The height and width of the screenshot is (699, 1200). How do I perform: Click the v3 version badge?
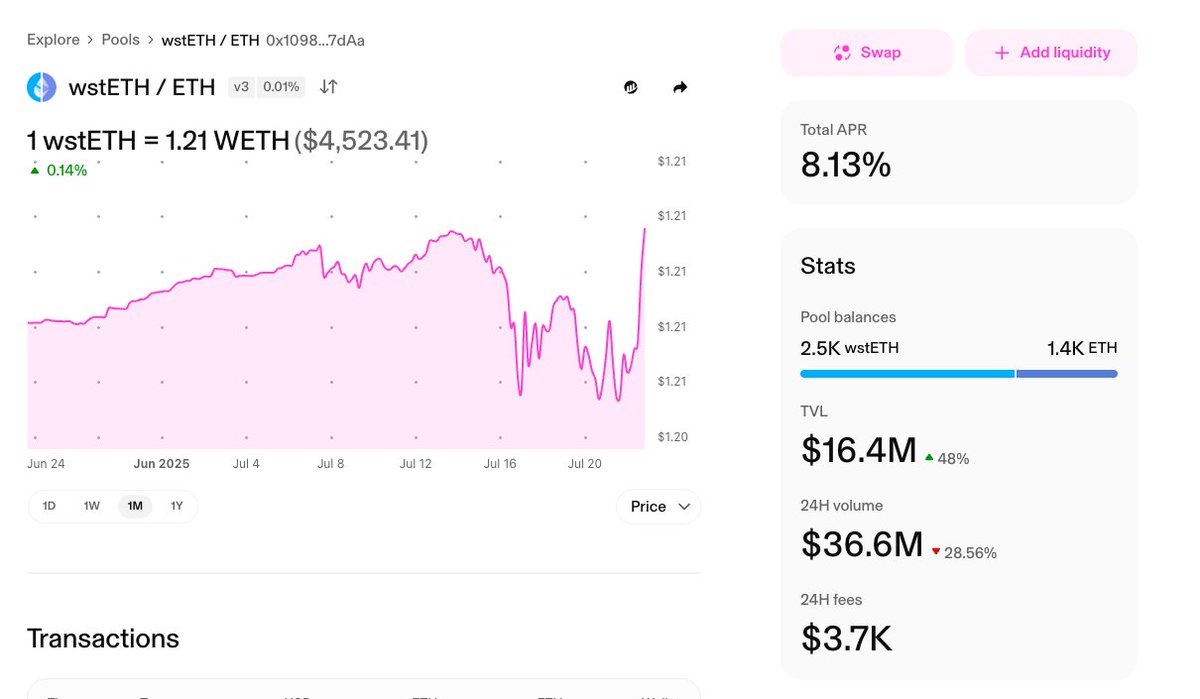tap(241, 87)
